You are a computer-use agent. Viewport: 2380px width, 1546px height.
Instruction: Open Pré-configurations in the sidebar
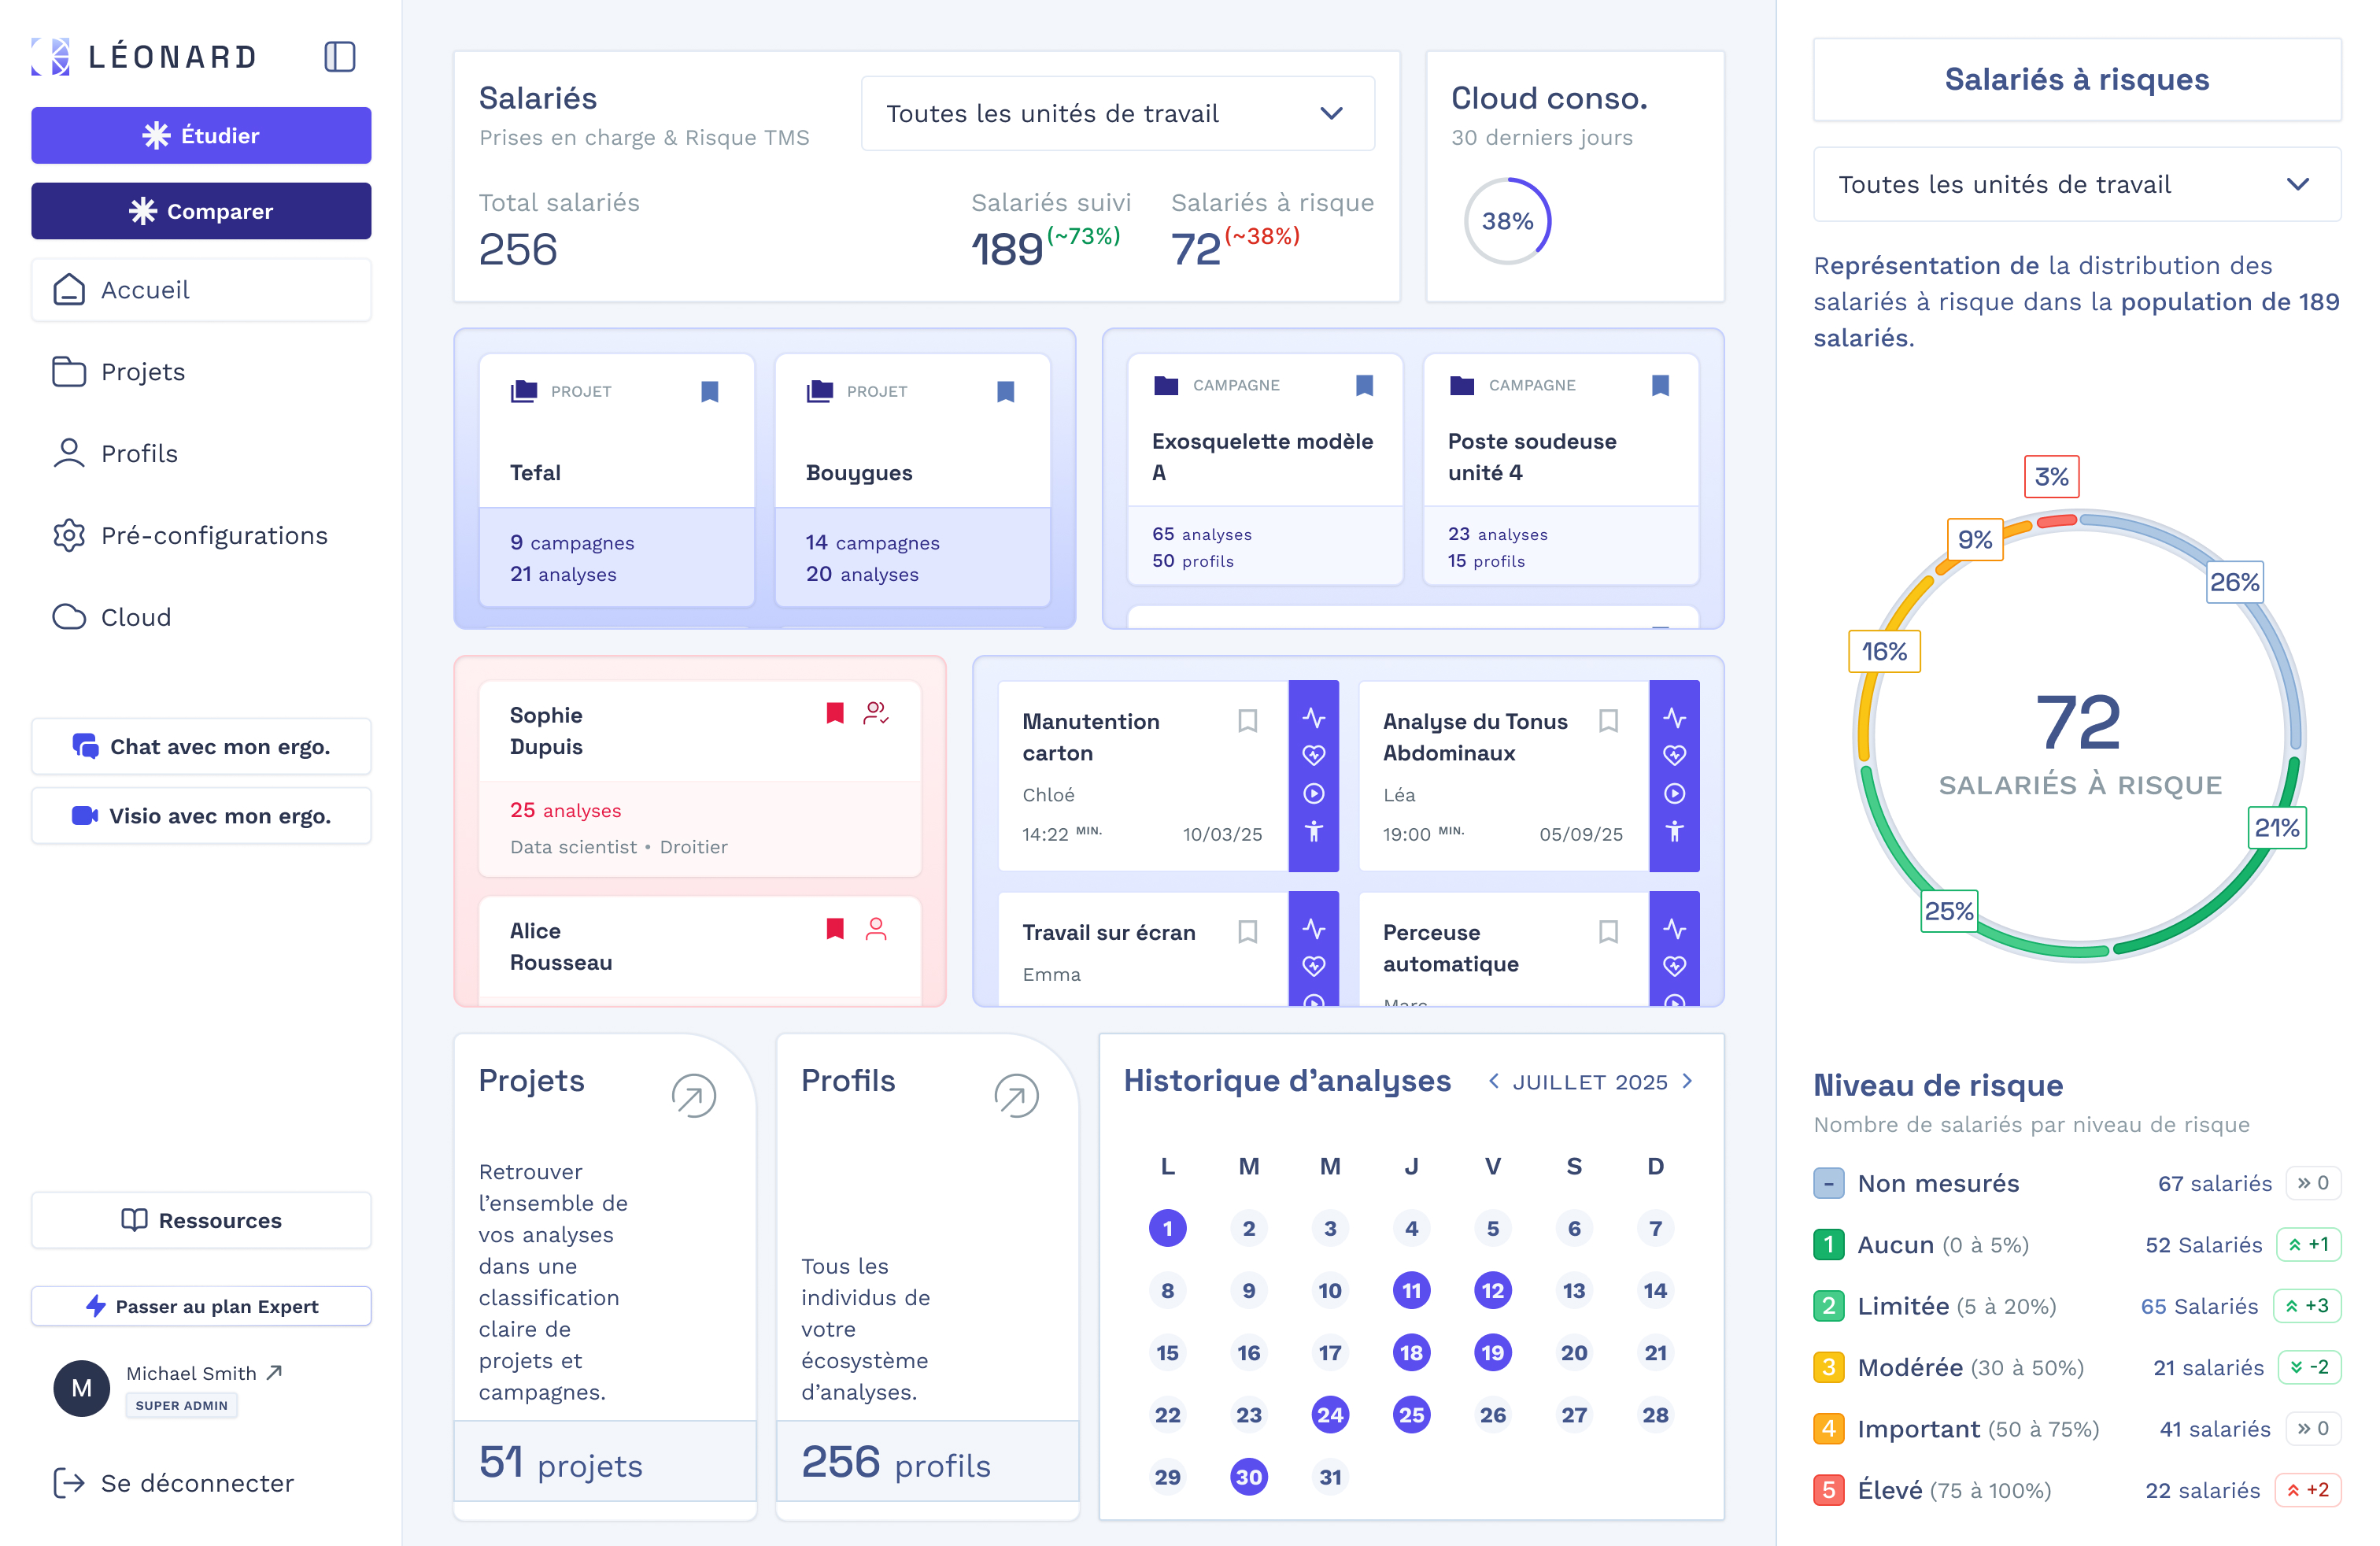pos(201,536)
